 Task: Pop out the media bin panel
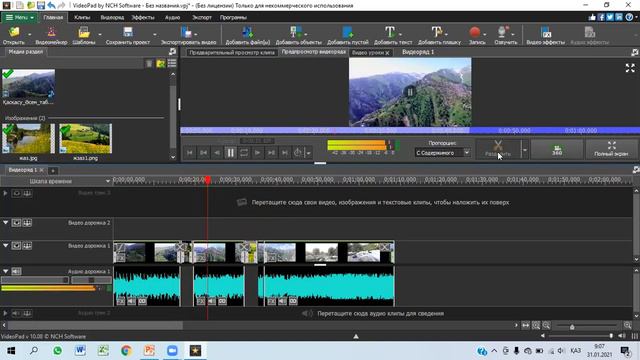(x=172, y=52)
